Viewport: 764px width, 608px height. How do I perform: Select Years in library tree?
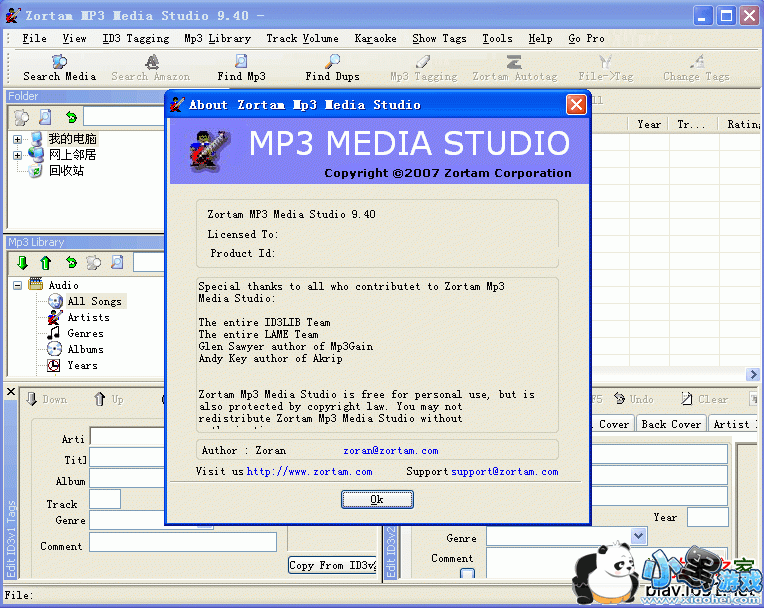[82, 365]
